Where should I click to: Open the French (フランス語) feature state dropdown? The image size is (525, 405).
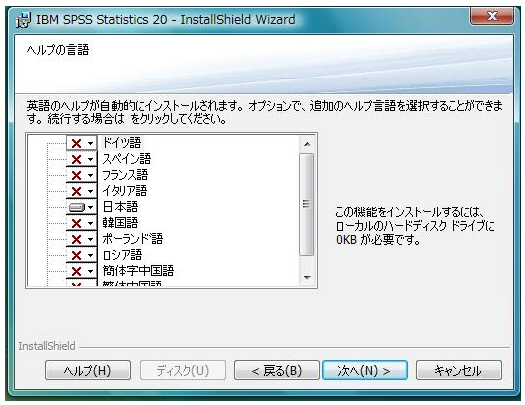pyautogui.click(x=81, y=175)
